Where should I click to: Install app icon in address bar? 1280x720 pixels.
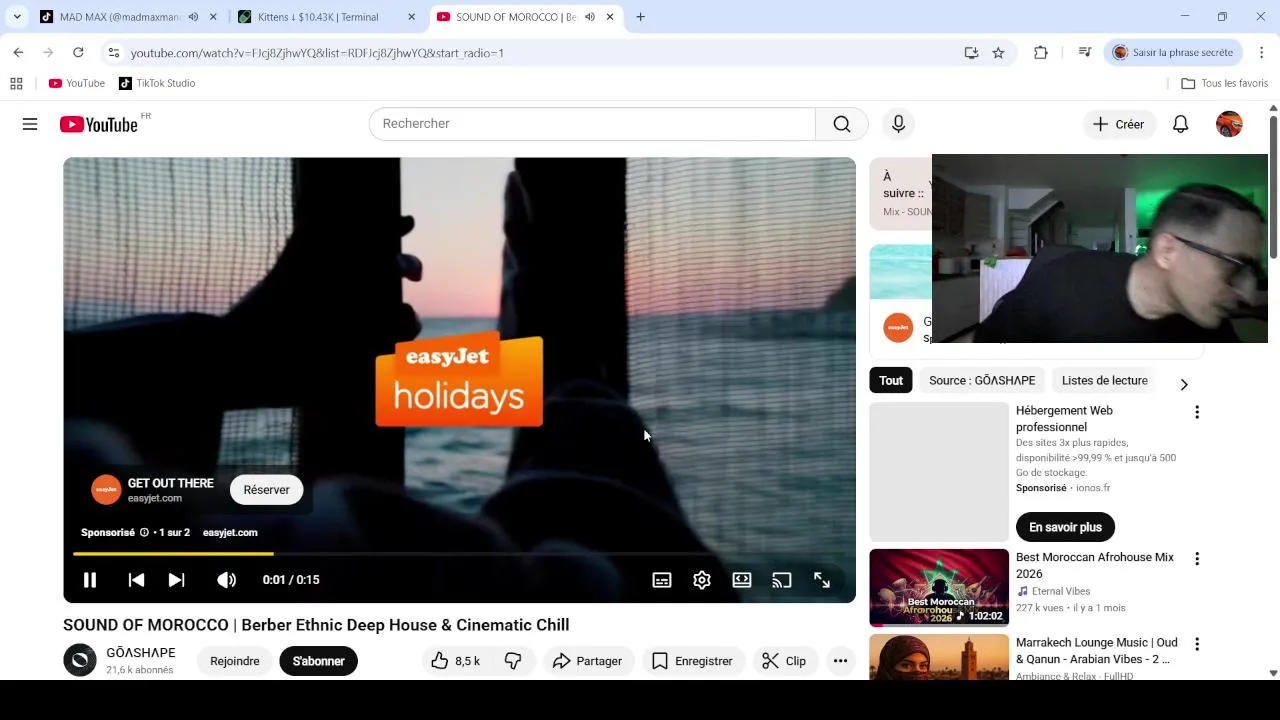pyautogui.click(x=971, y=53)
